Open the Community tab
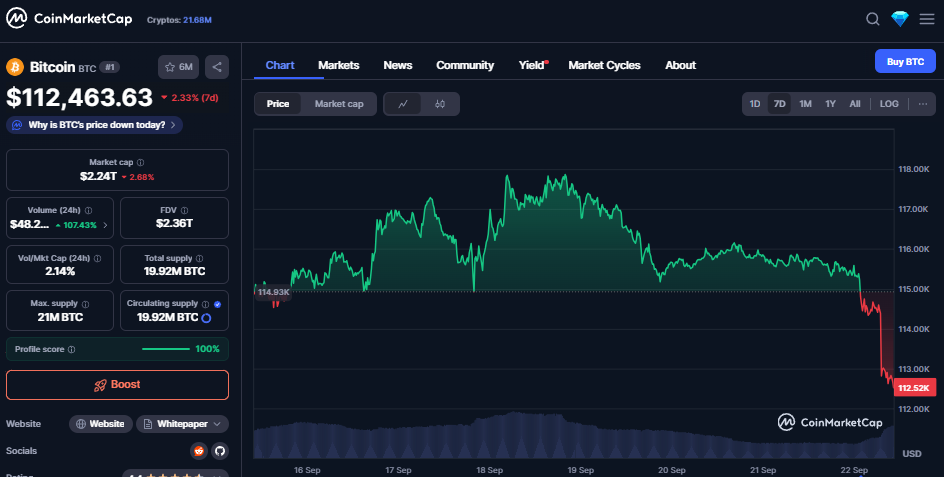The image size is (944, 477). [465, 65]
